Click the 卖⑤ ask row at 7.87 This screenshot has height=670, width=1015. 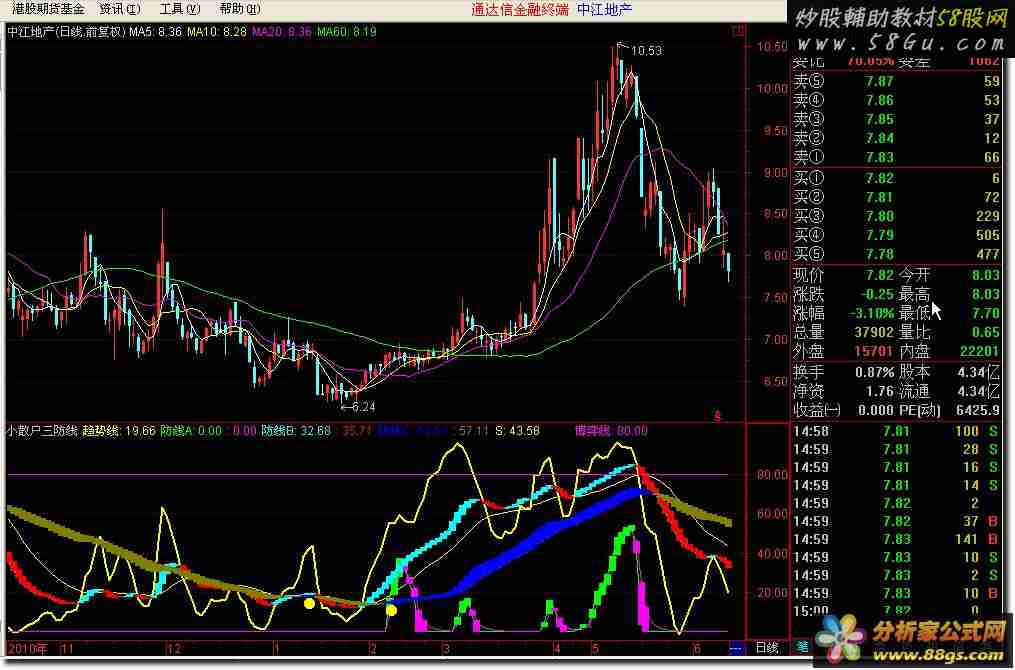click(897, 82)
